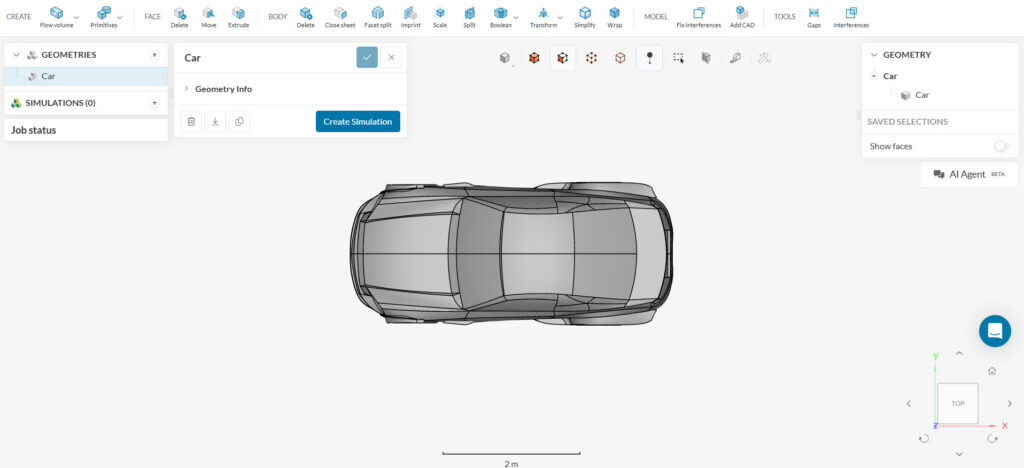
Task: Duplicate the Car geometry with copy icon
Action: point(239,121)
